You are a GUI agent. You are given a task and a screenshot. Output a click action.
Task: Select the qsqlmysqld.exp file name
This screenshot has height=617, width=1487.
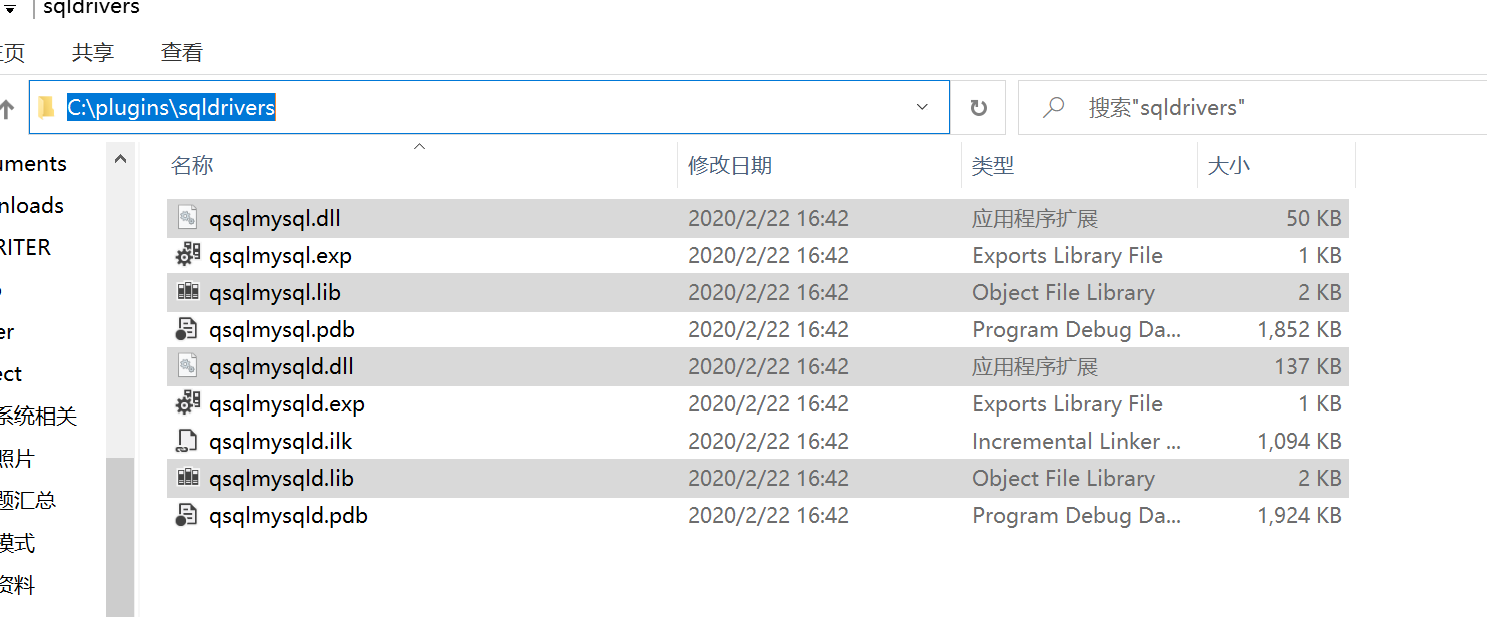[287, 404]
